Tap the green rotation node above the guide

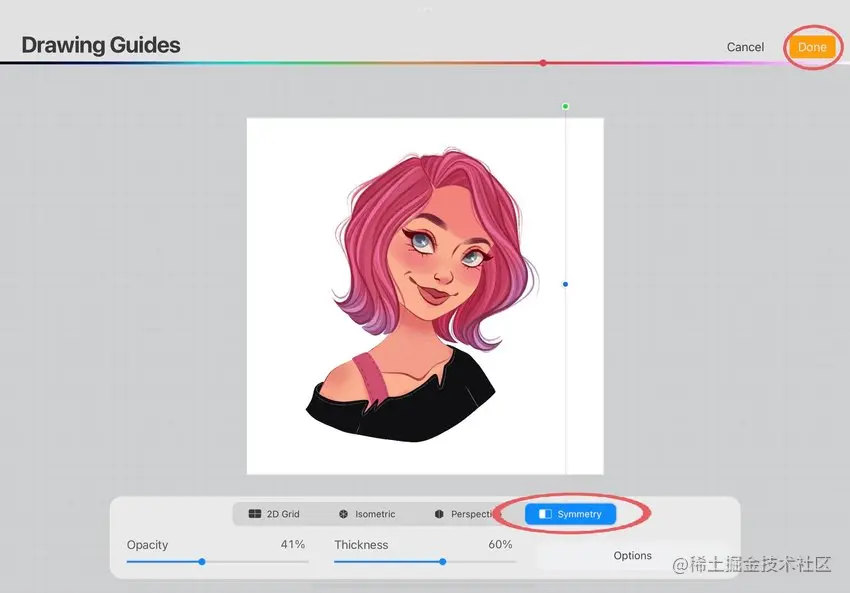click(x=565, y=105)
